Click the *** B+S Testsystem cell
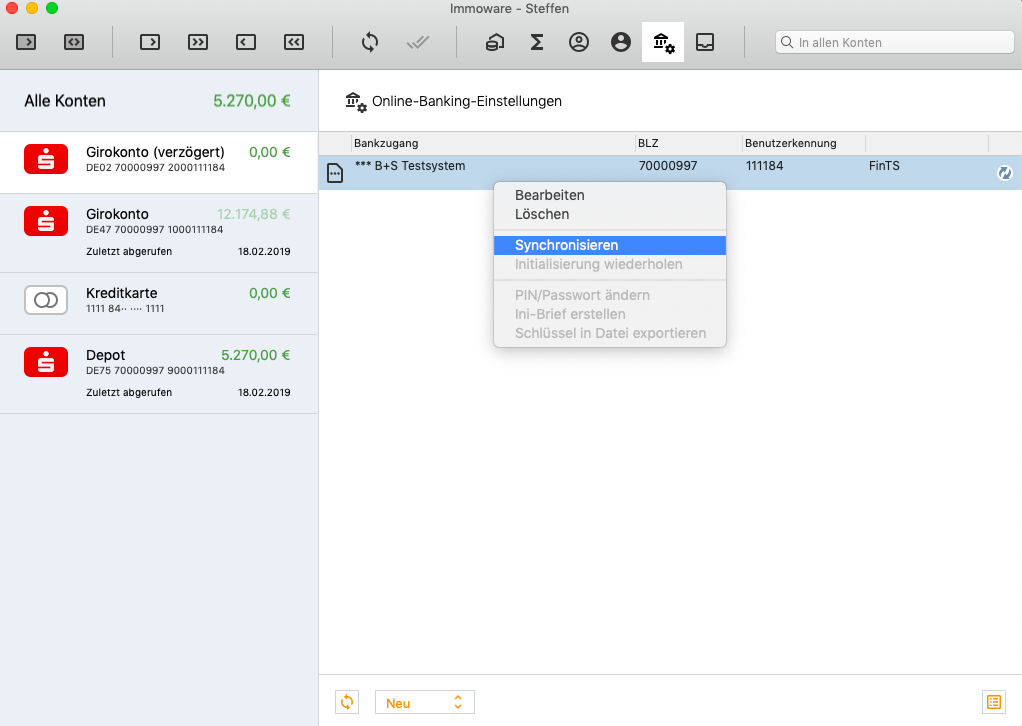This screenshot has height=726, width=1022. tap(410, 166)
